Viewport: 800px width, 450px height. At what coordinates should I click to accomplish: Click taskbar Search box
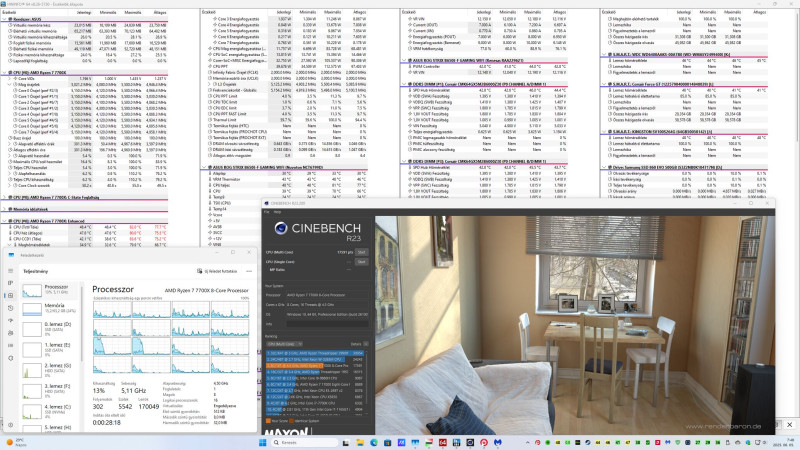(x=305, y=442)
